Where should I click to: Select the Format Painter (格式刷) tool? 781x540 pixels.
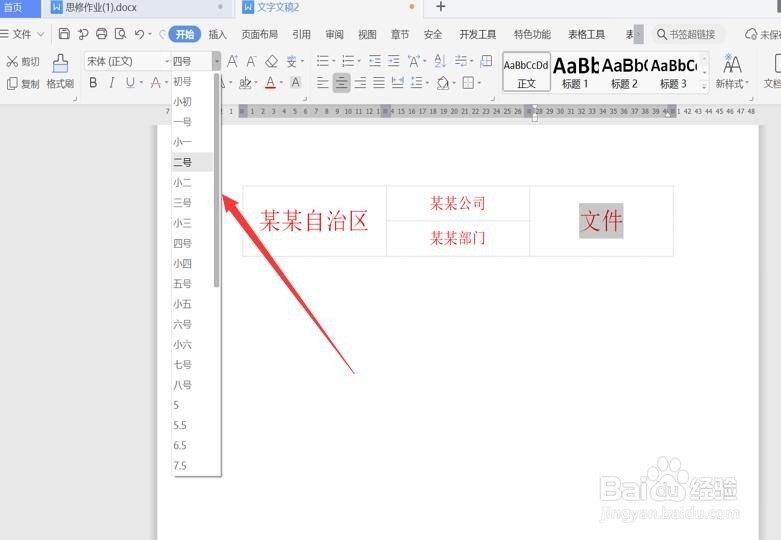point(60,72)
